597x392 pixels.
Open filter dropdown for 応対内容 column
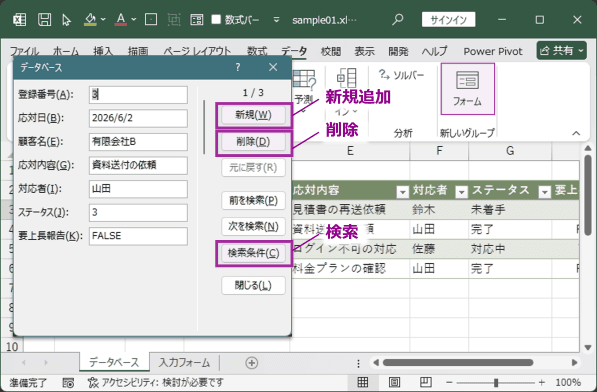(402, 192)
